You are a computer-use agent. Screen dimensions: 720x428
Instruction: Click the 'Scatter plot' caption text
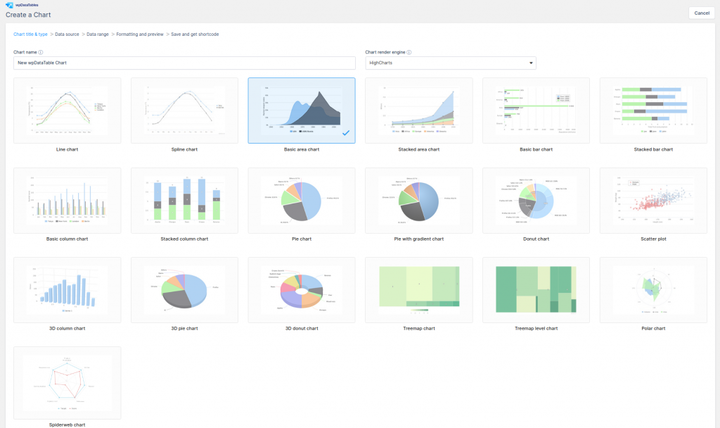[x=653, y=239]
